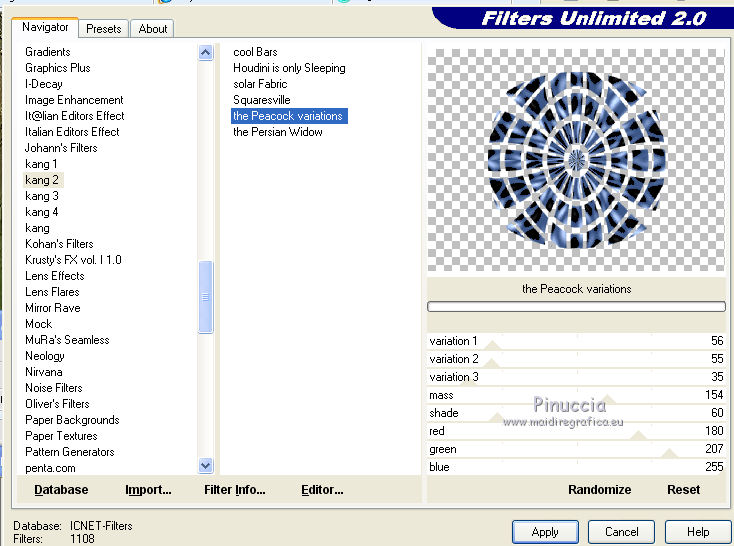Select kang 4 category

pos(42,212)
